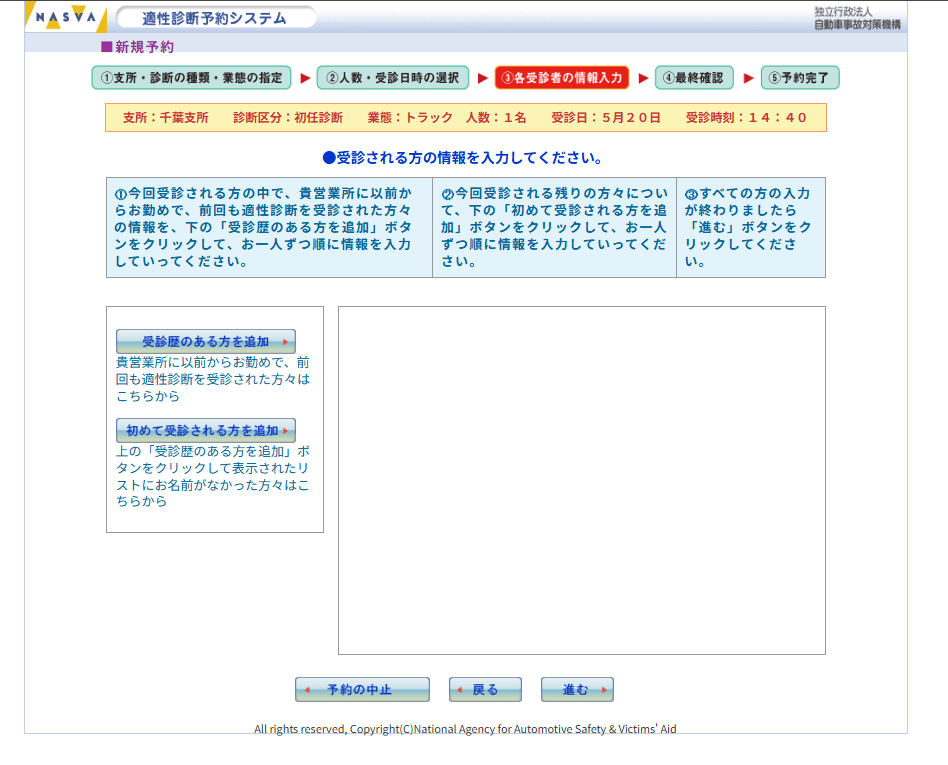Click the description under 初めて受診される方を追加
Viewport: 948px width, 765px height.
tap(213, 476)
